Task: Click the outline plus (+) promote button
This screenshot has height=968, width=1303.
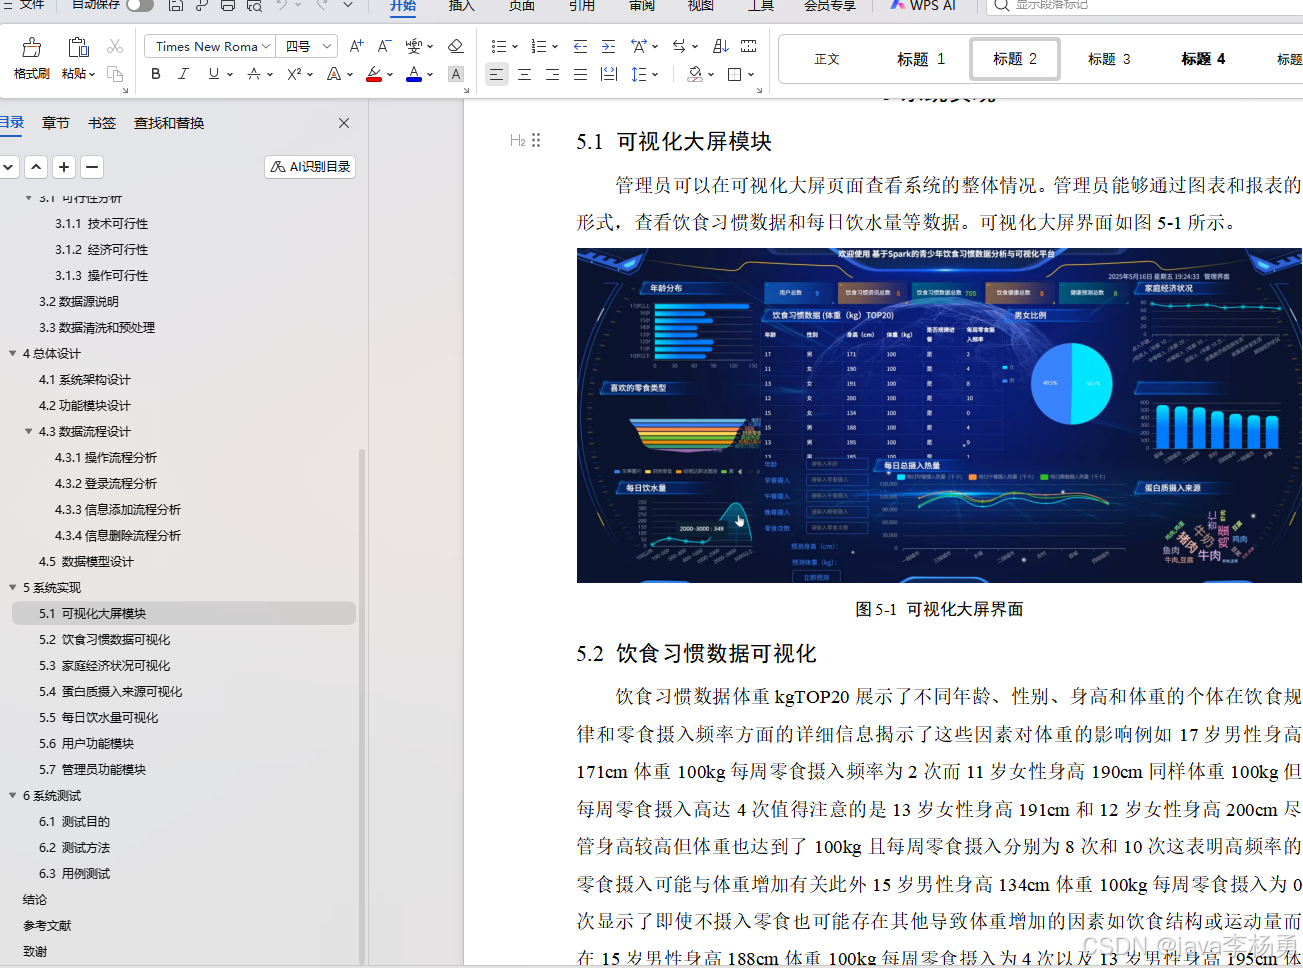Action: (x=64, y=167)
